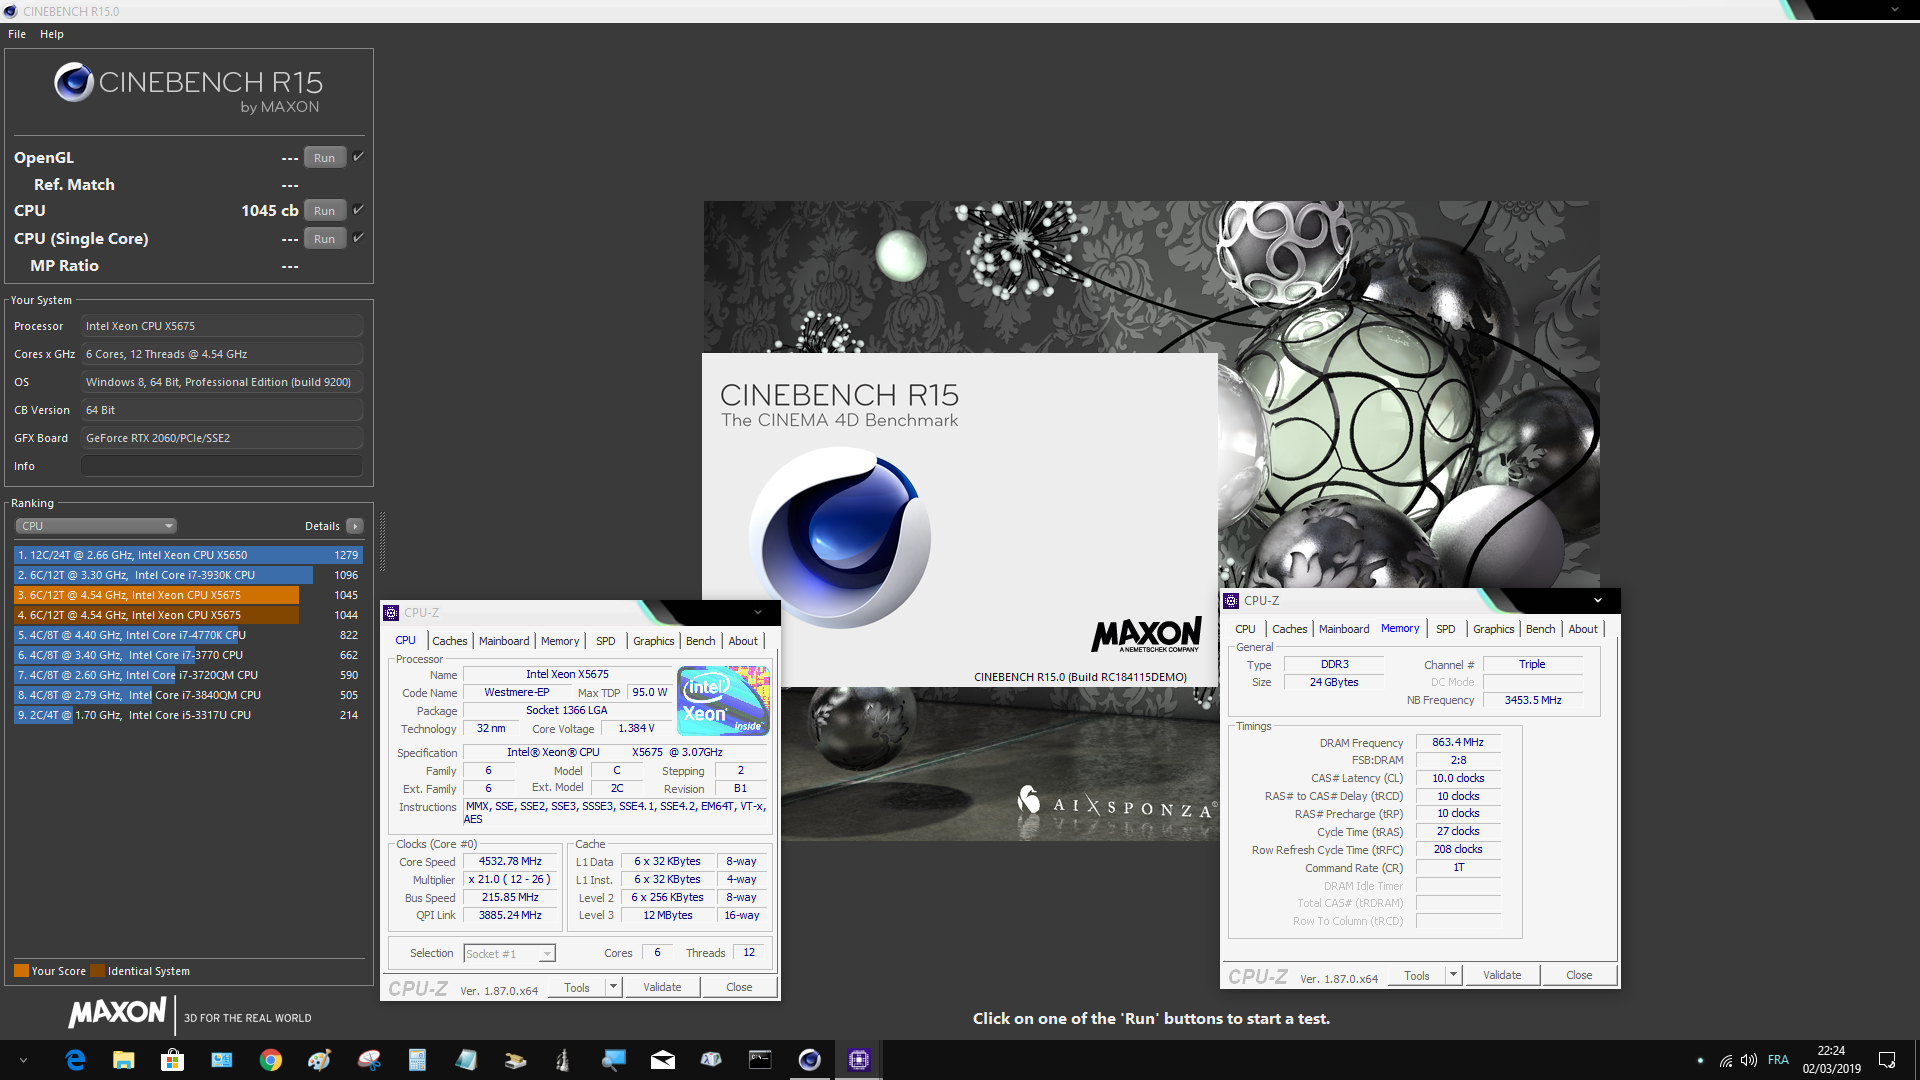1920x1080 pixels.
Task: Click the MAXON logo at bottom left
Action: coord(116,1013)
